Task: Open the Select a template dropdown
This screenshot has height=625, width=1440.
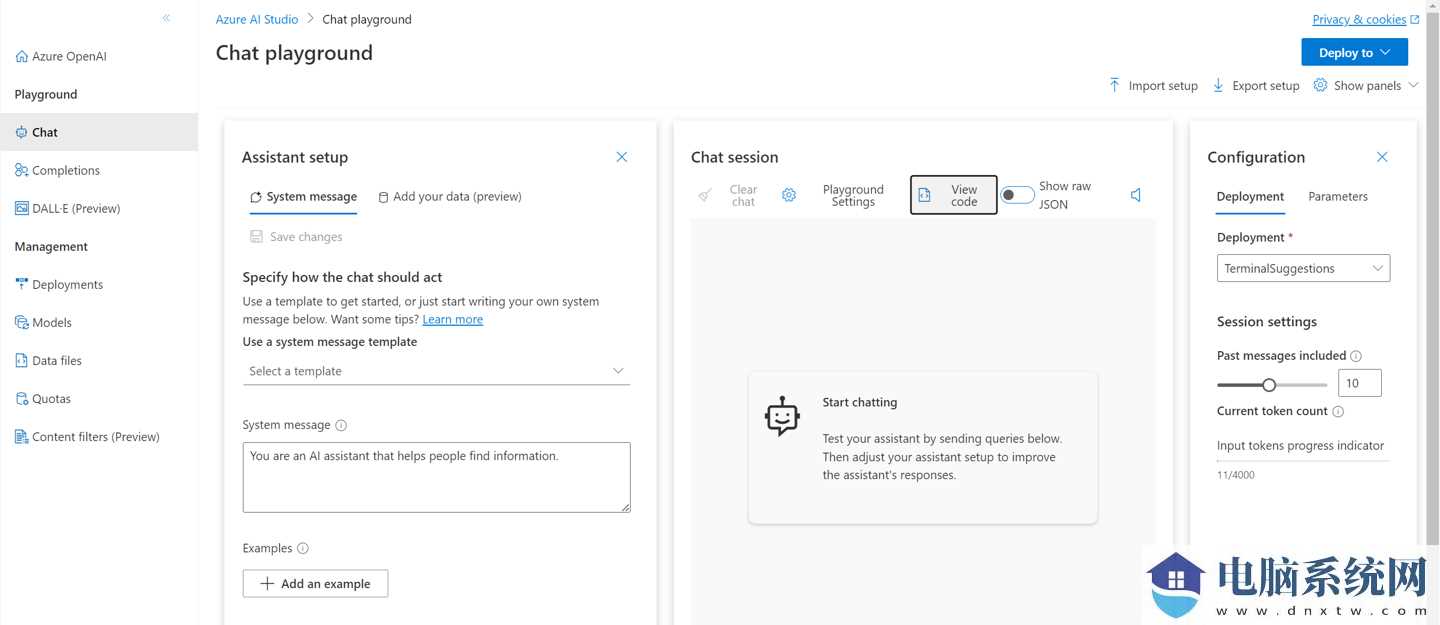Action: (x=436, y=371)
